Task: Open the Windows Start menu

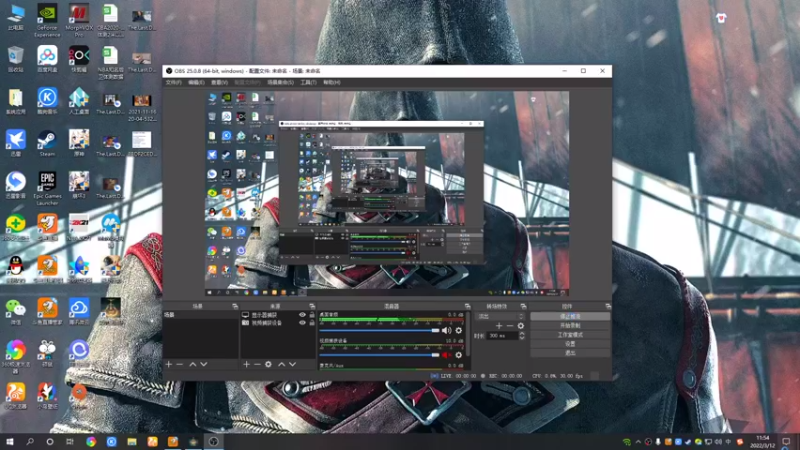Action: coord(10,442)
